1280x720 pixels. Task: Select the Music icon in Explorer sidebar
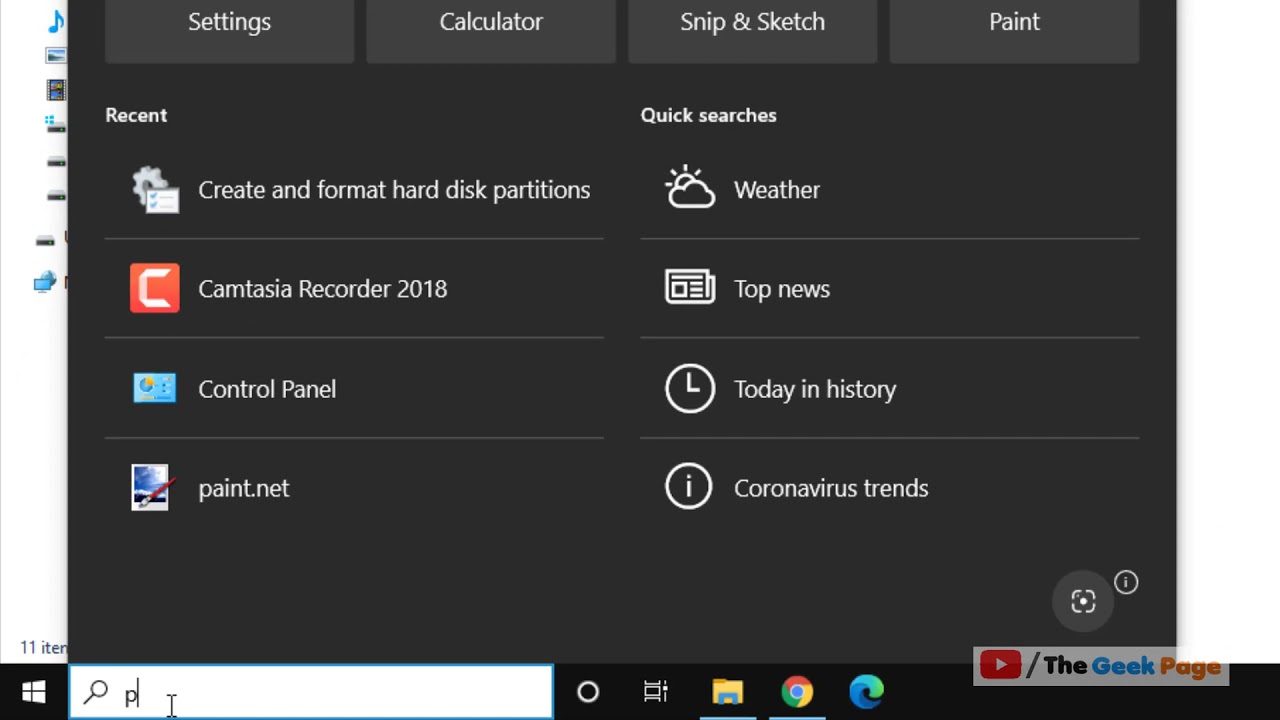pyautogui.click(x=56, y=20)
